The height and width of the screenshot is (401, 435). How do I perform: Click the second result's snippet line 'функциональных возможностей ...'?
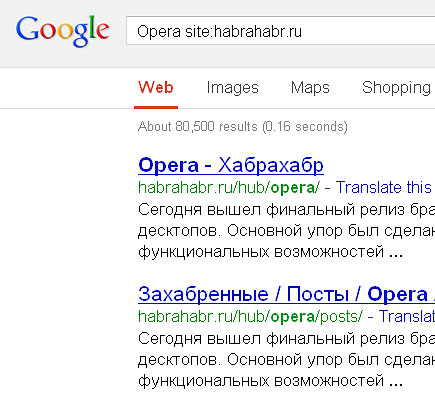(x=271, y=380)
